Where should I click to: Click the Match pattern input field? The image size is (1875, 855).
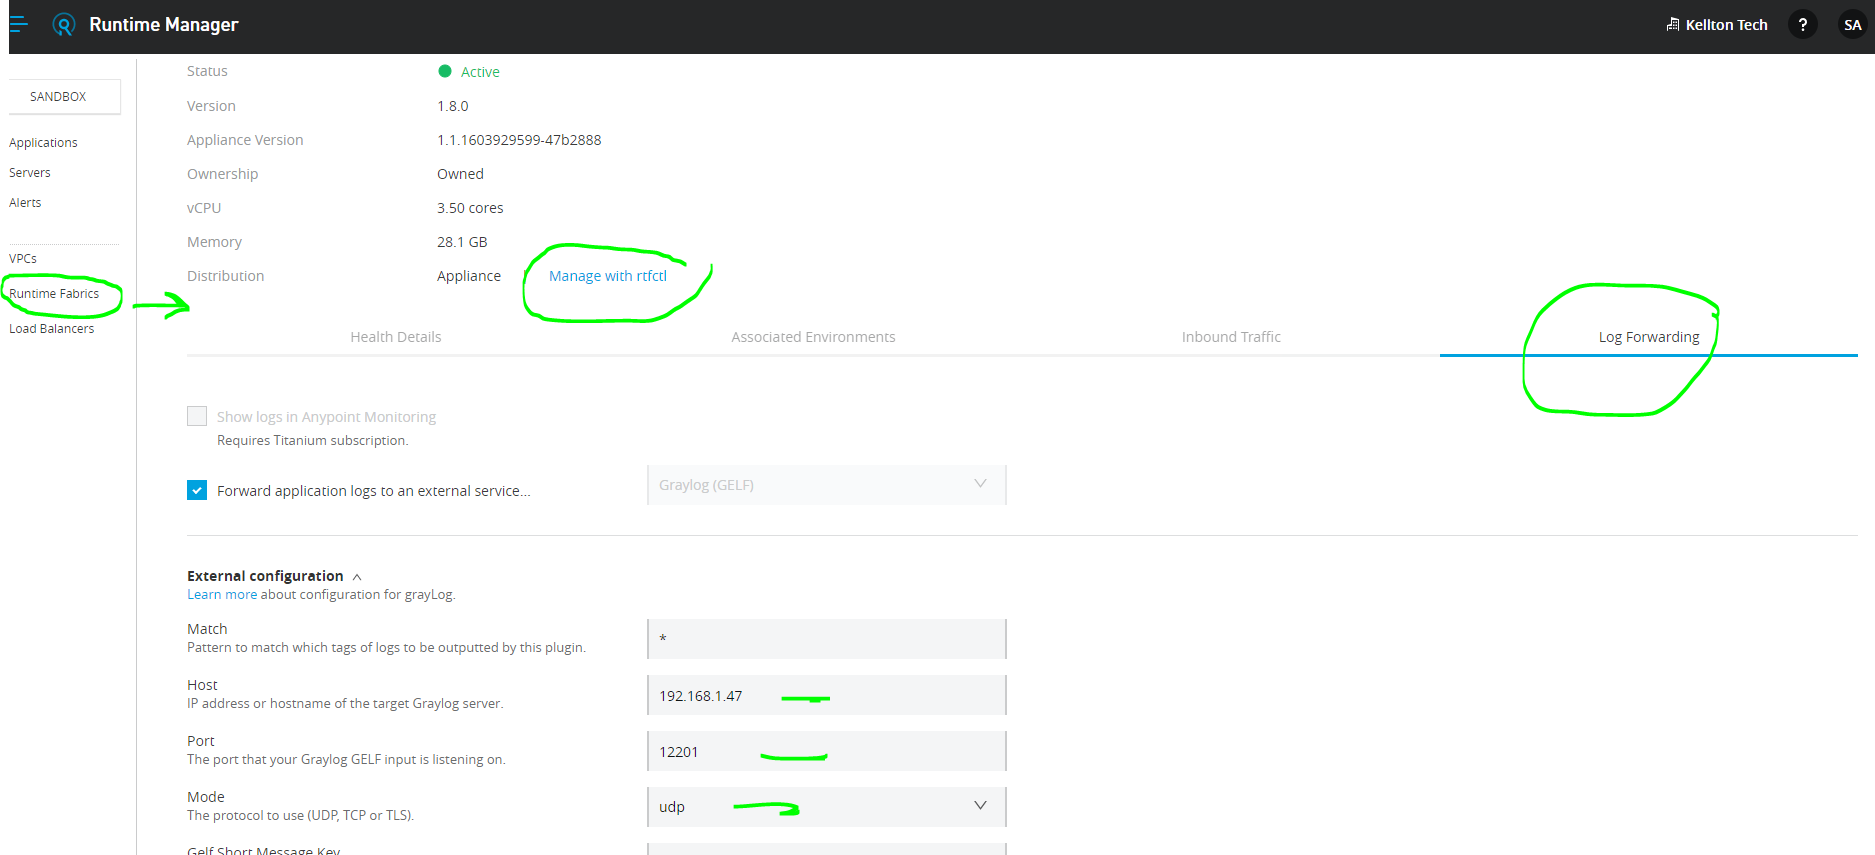827,639
